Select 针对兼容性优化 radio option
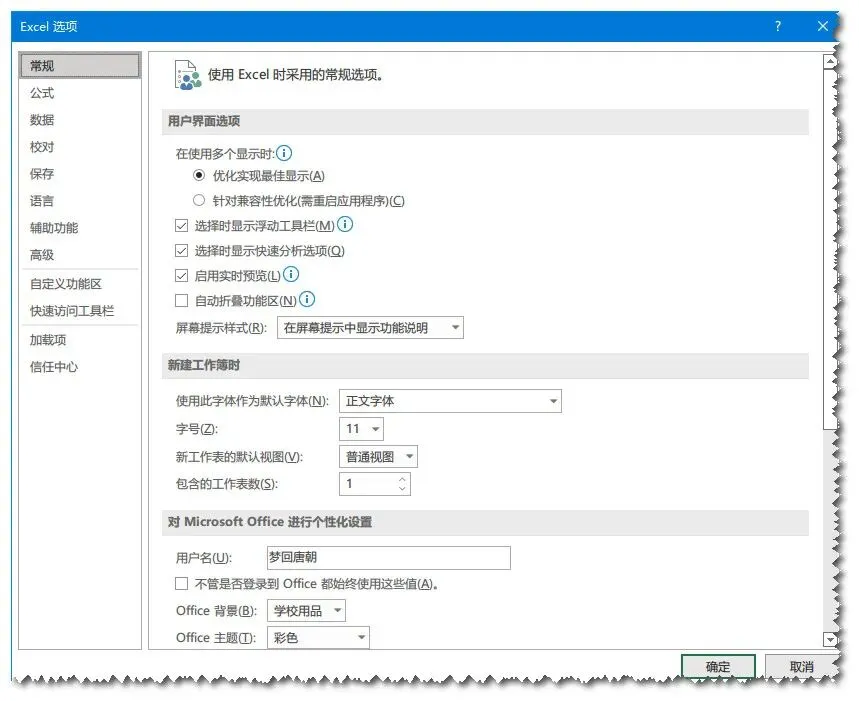Image resolution: width=859 pixels, height=701 pixels. pyautogui.click(x=199, y=200)
